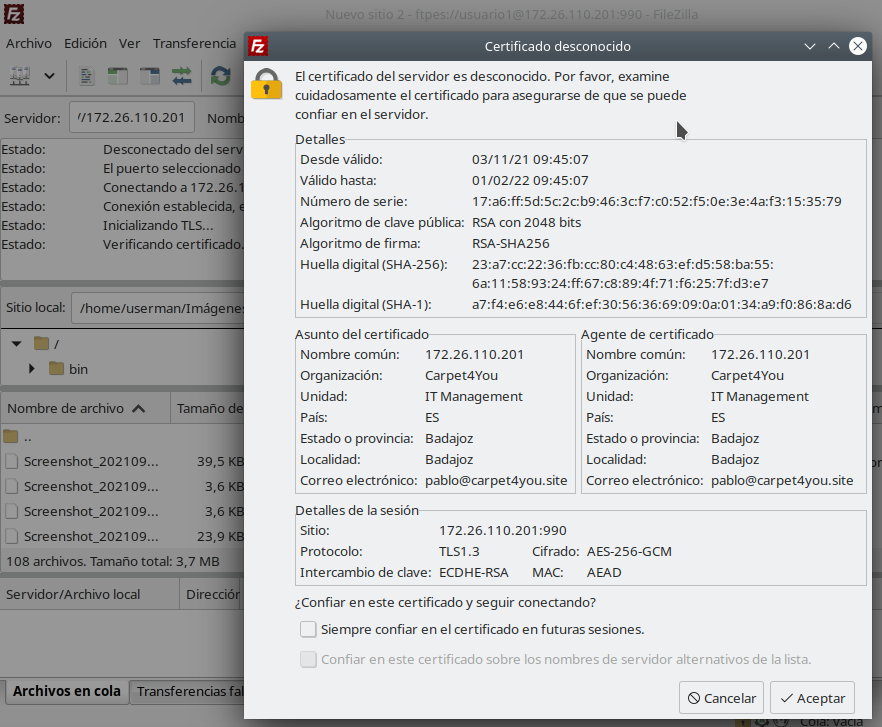Click Cancelar to reject the certificate
The image size is (882, 727).
[721, 698]
